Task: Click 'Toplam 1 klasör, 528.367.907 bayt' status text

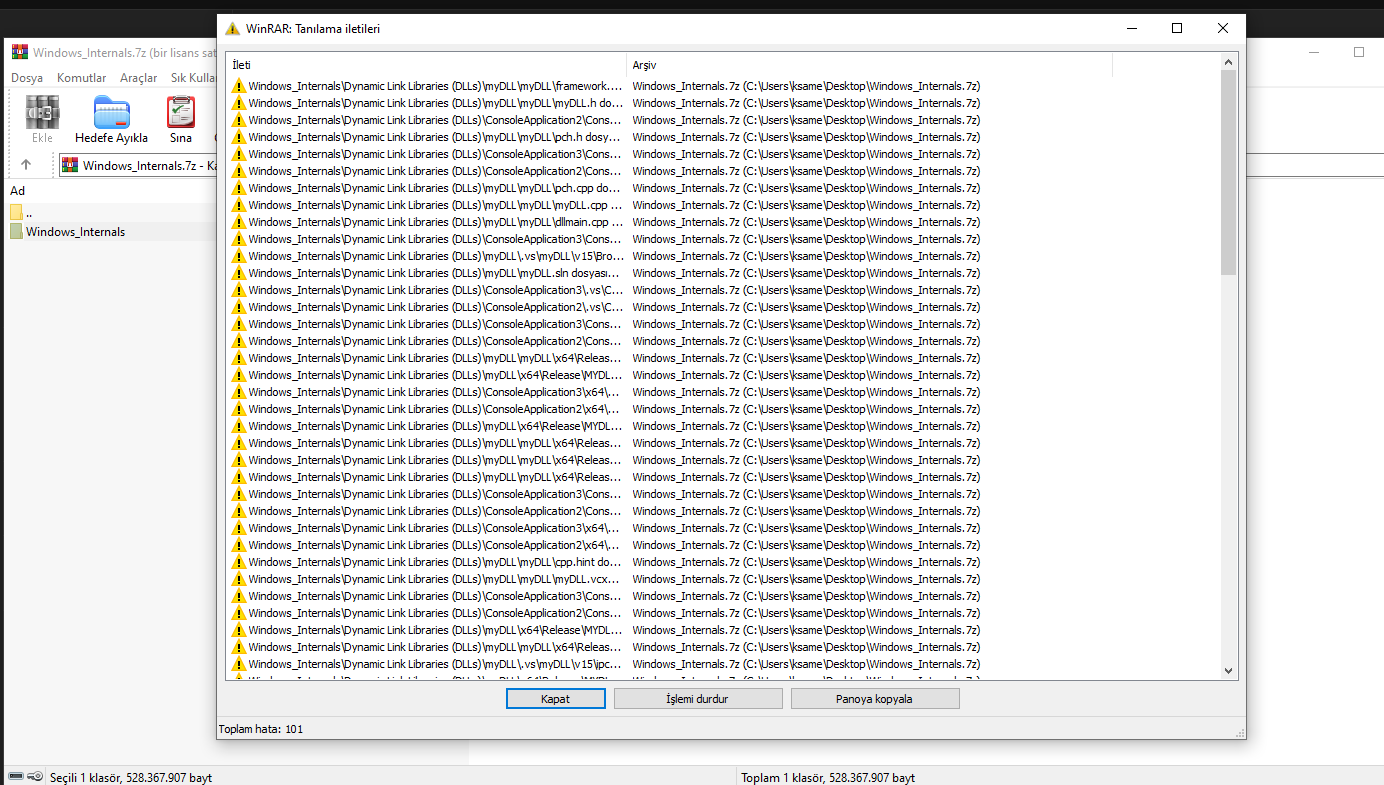Action: [x=828, y=777]
